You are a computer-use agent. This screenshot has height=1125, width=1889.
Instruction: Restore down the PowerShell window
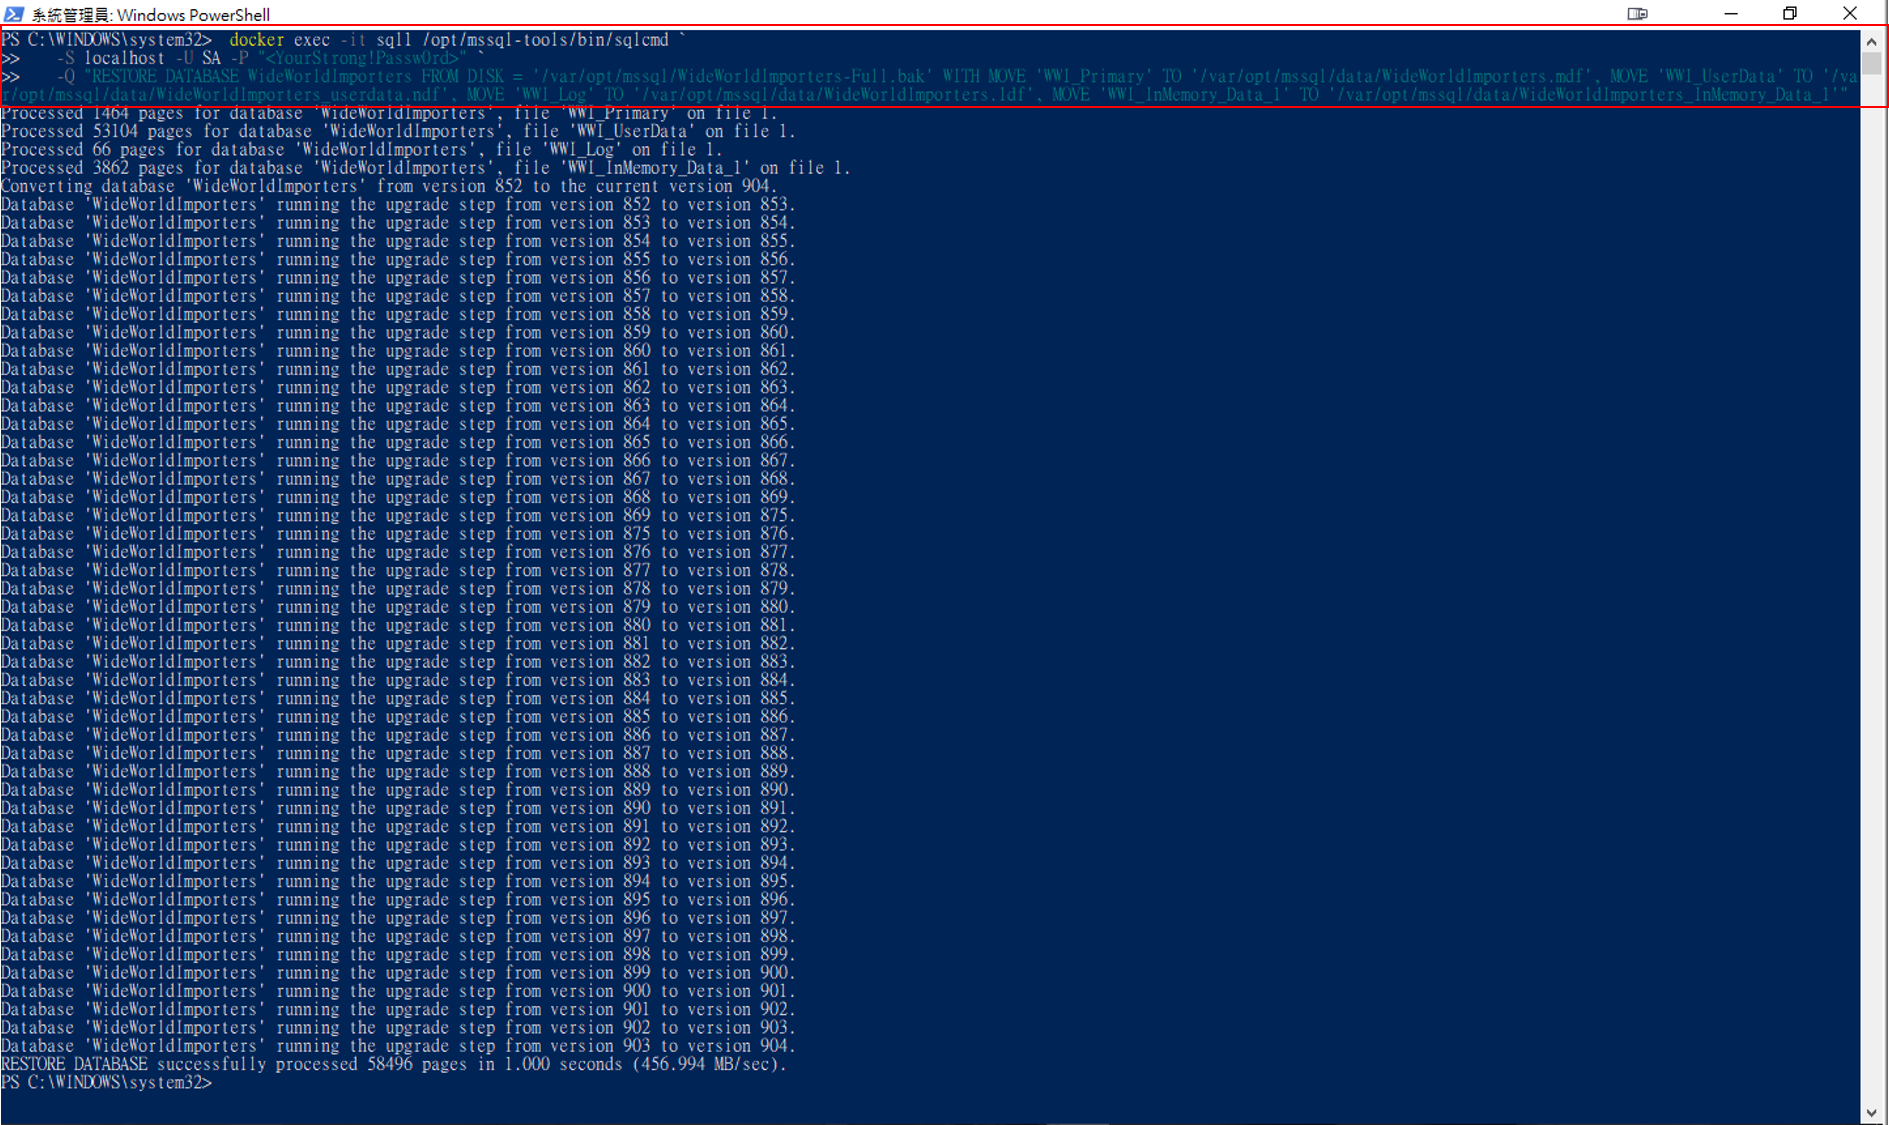[1790, 14]
